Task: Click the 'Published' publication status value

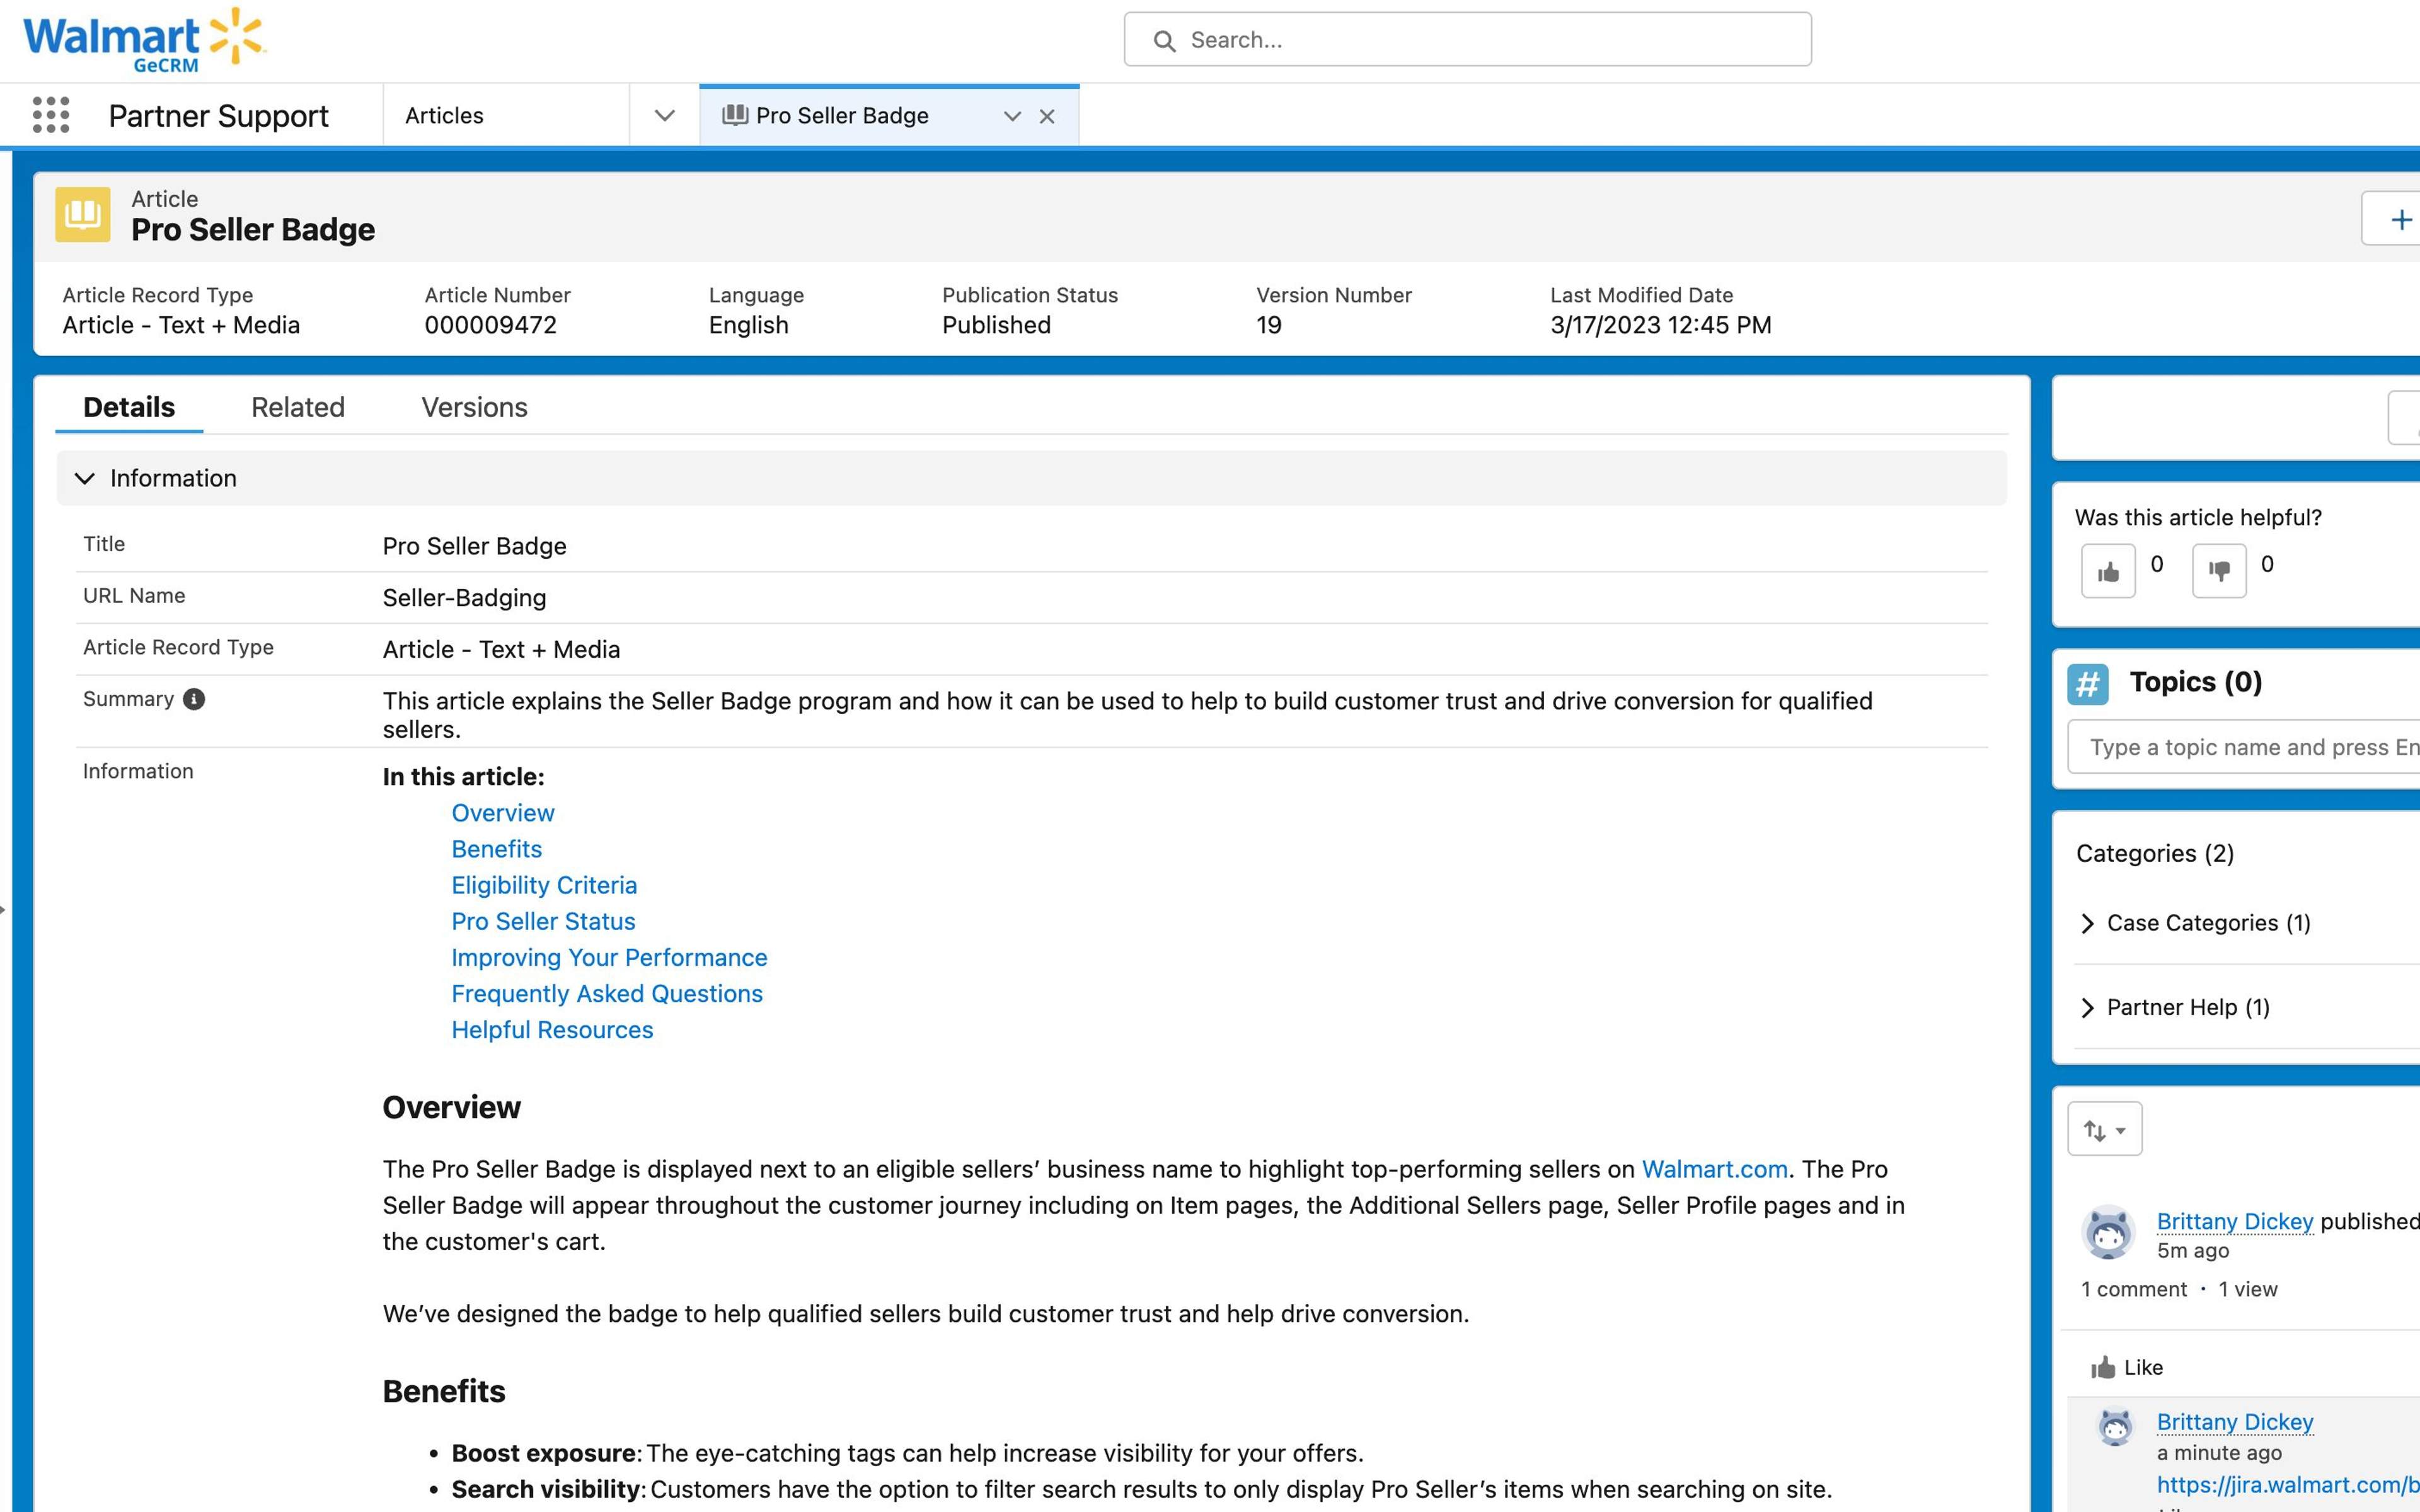Action: pos(996,325)
